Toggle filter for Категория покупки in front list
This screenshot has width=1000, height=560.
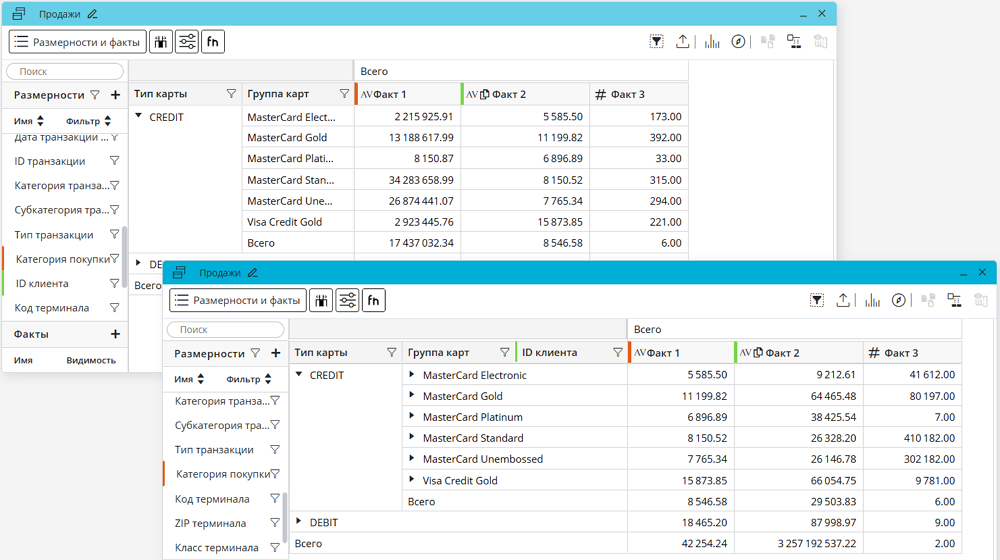275,474
